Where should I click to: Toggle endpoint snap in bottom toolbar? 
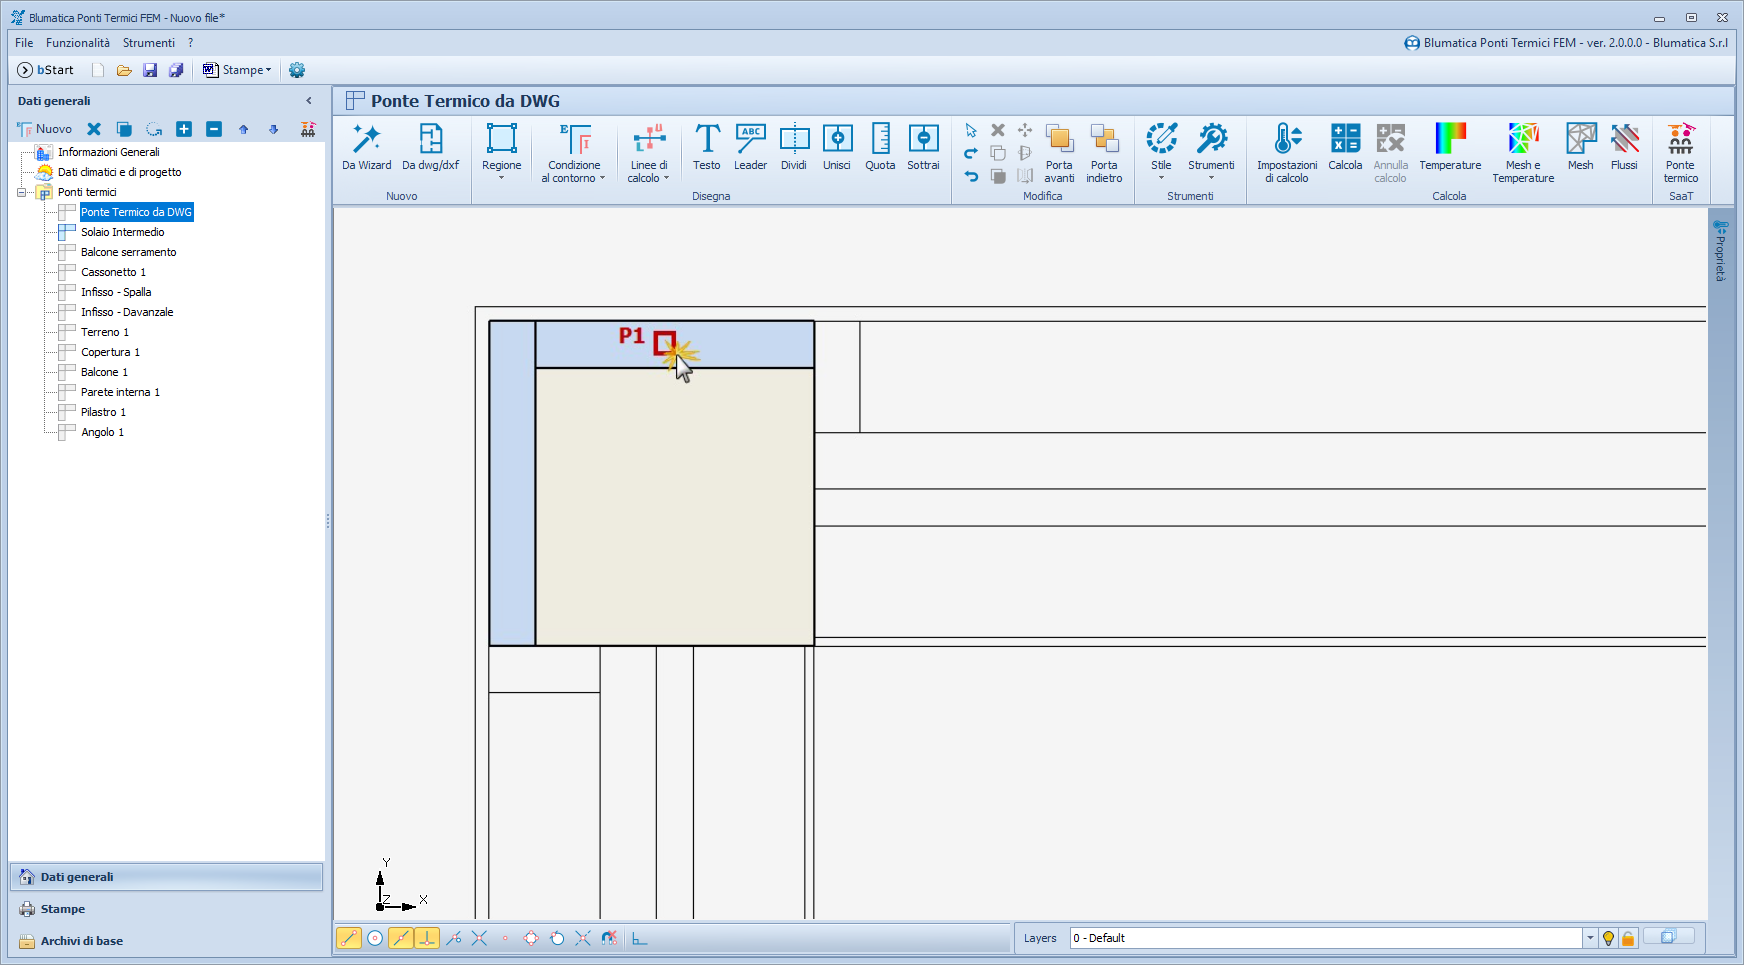(349, 938)
